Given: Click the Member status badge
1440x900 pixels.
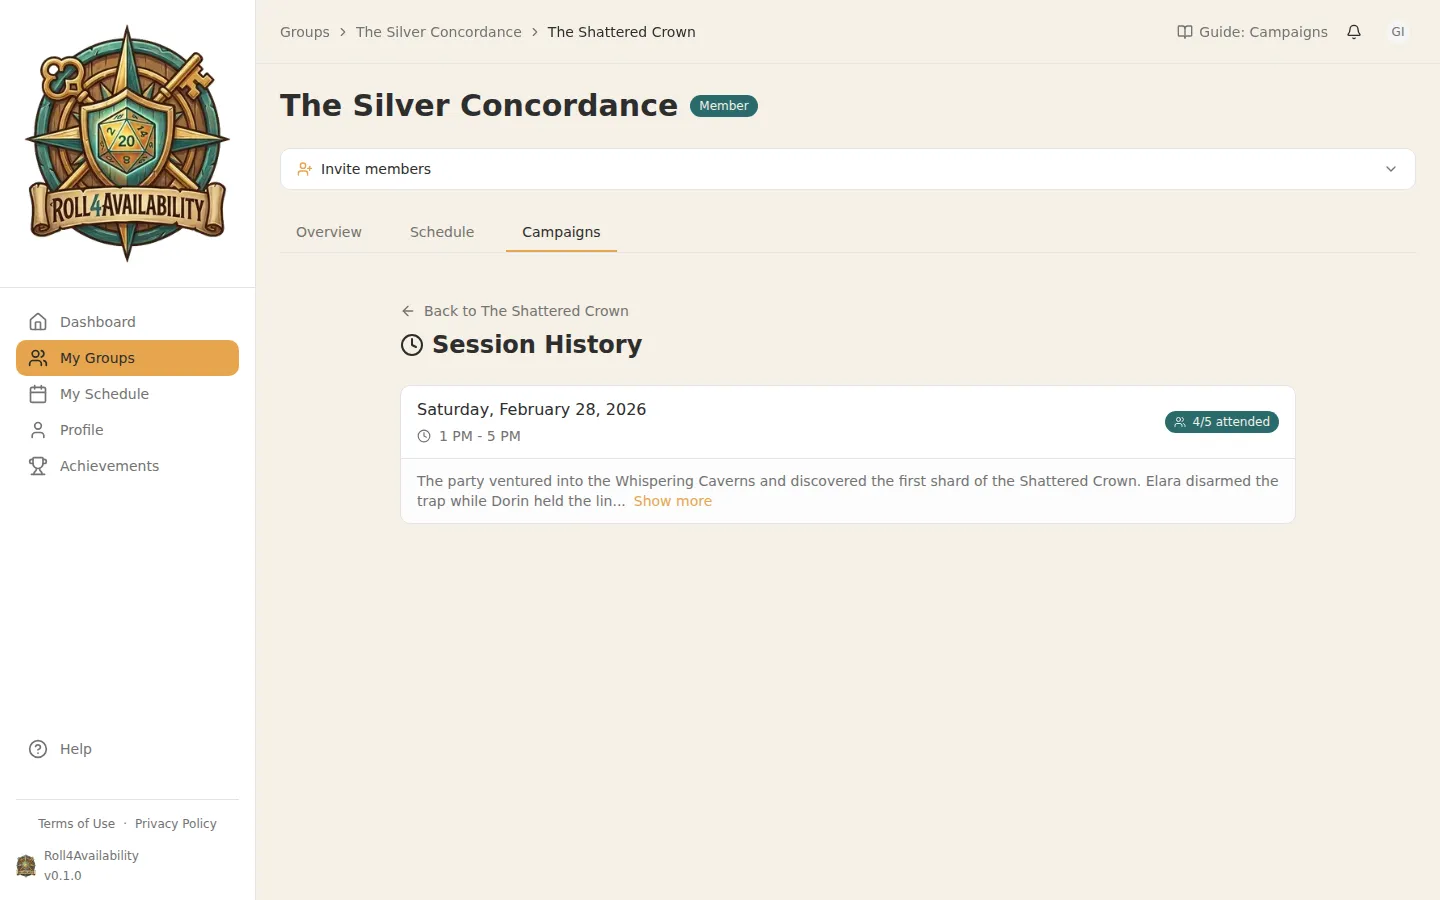Looking at the screenshot, I should (x=723, y=105).
